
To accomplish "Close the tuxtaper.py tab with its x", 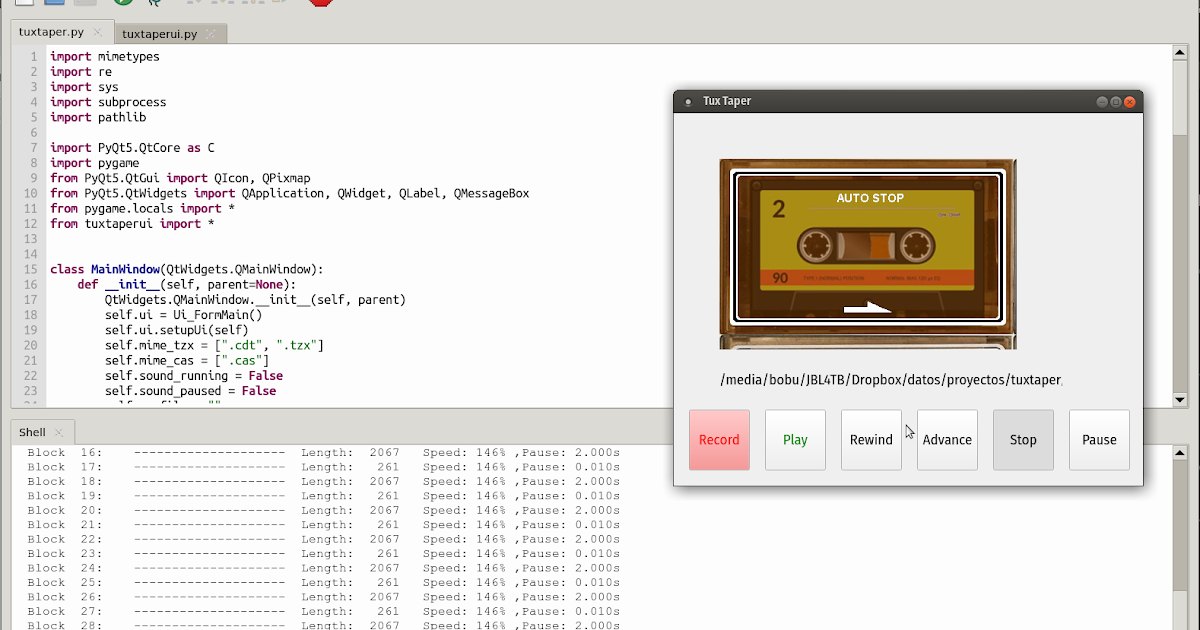I will [97, 31].
